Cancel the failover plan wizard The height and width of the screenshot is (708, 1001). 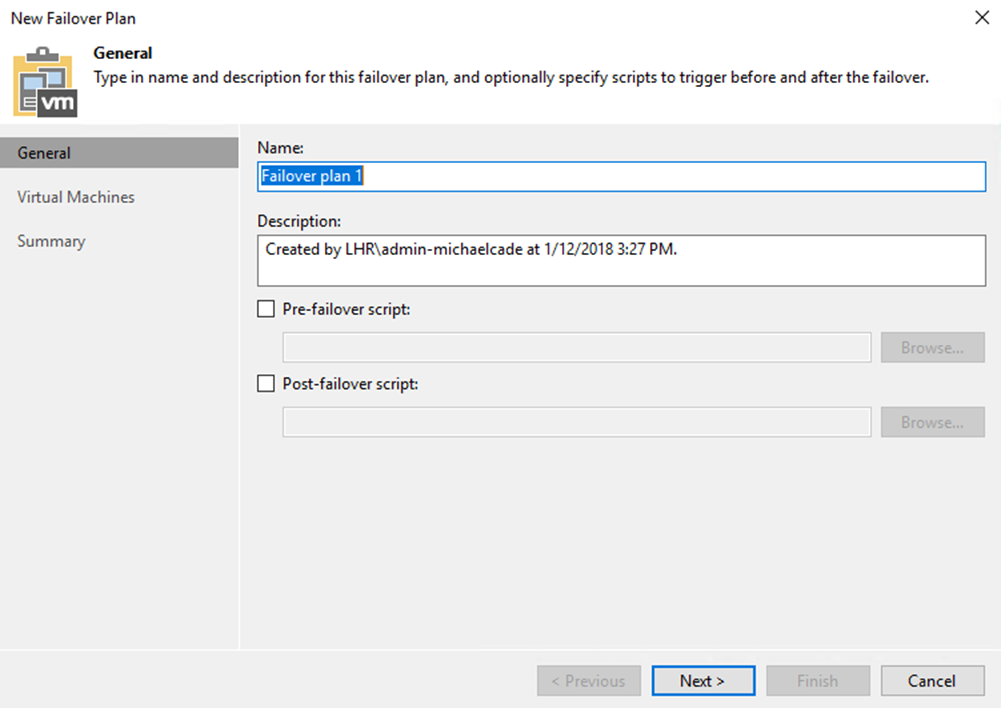point(932,681)
